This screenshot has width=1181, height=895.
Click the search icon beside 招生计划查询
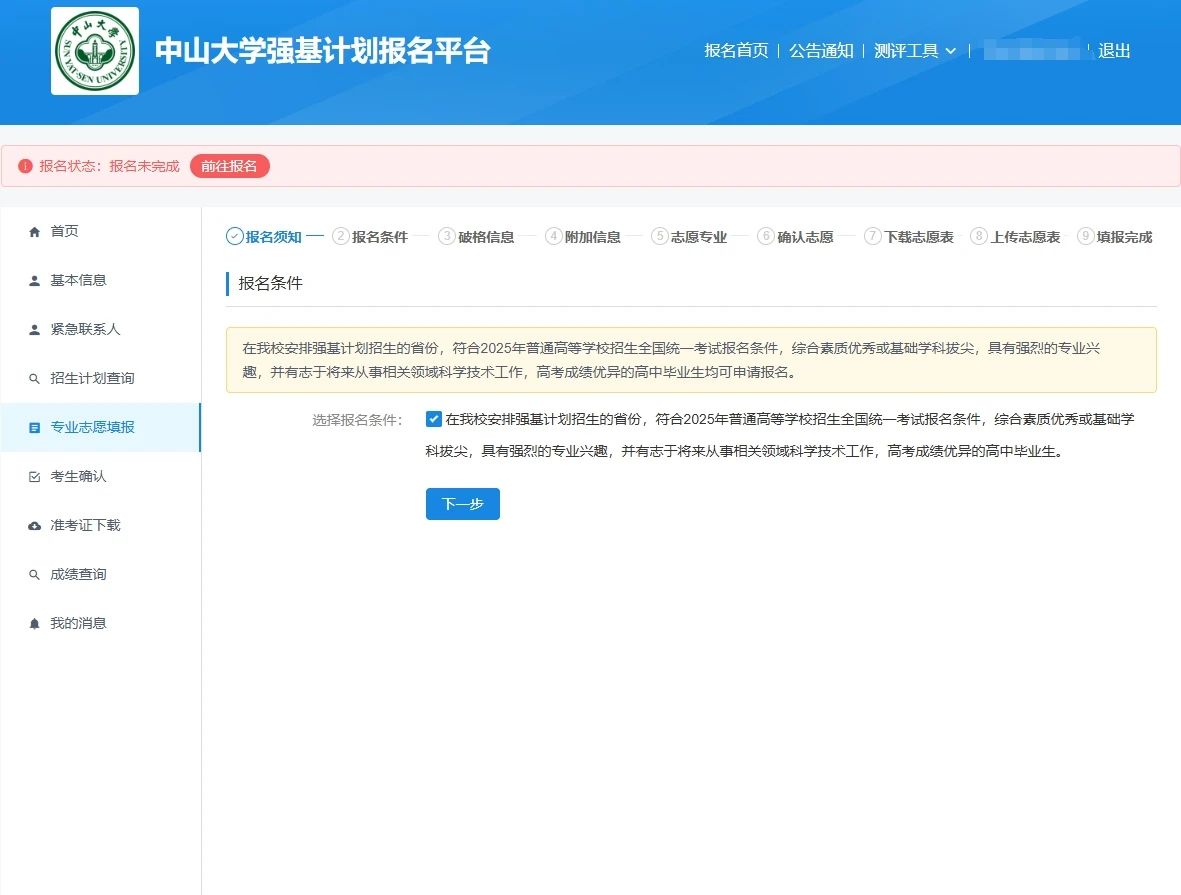coord(34,378)
